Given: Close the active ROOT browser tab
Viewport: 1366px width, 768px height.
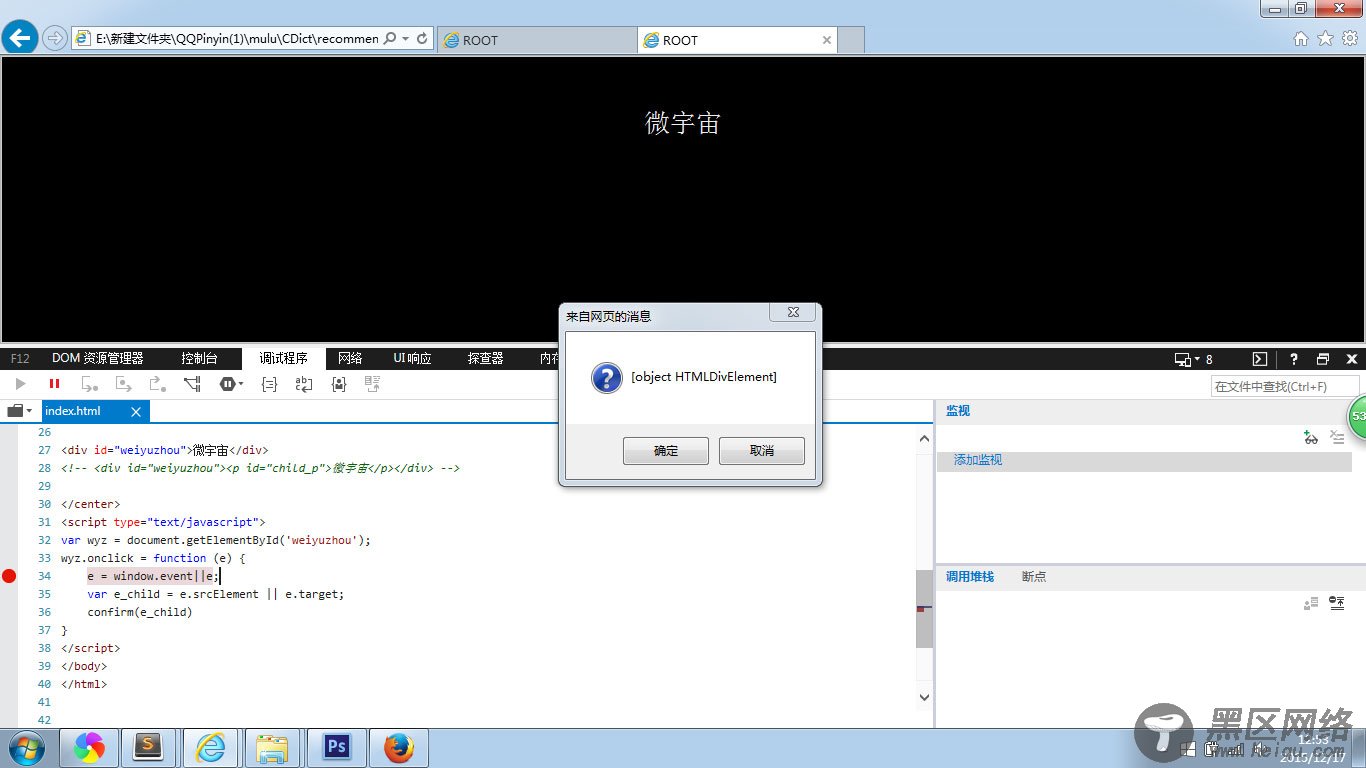Looking at the screenshot, I should pos(827,40).
